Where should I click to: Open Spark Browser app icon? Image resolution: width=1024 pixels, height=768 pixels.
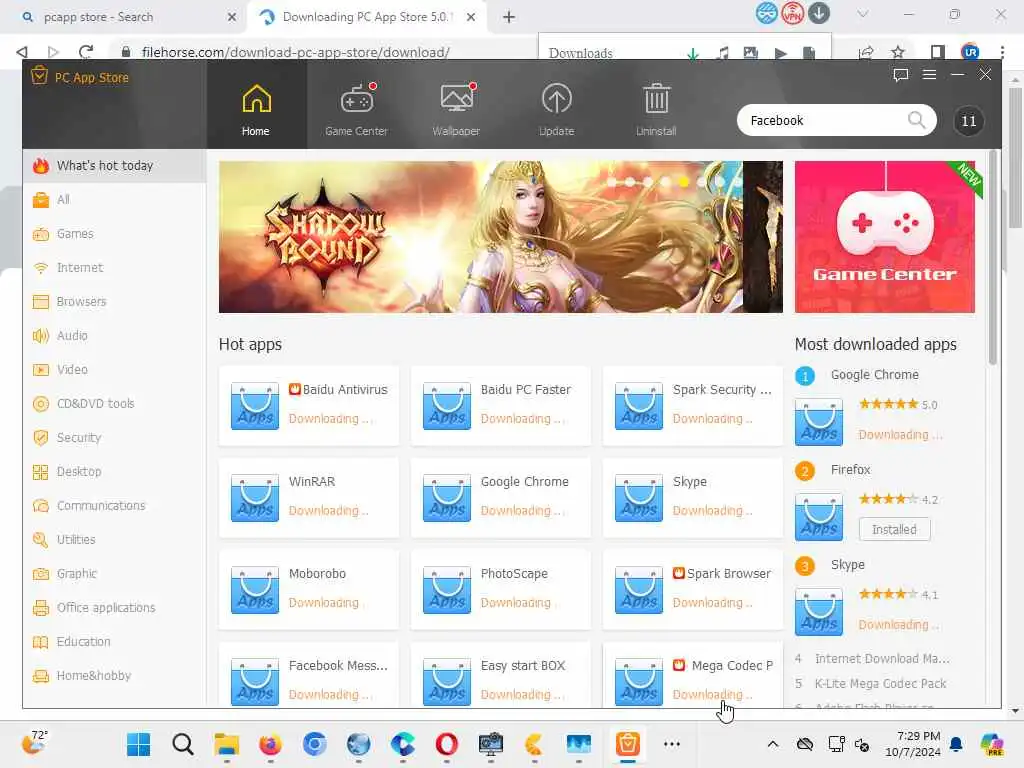[639, 590]
